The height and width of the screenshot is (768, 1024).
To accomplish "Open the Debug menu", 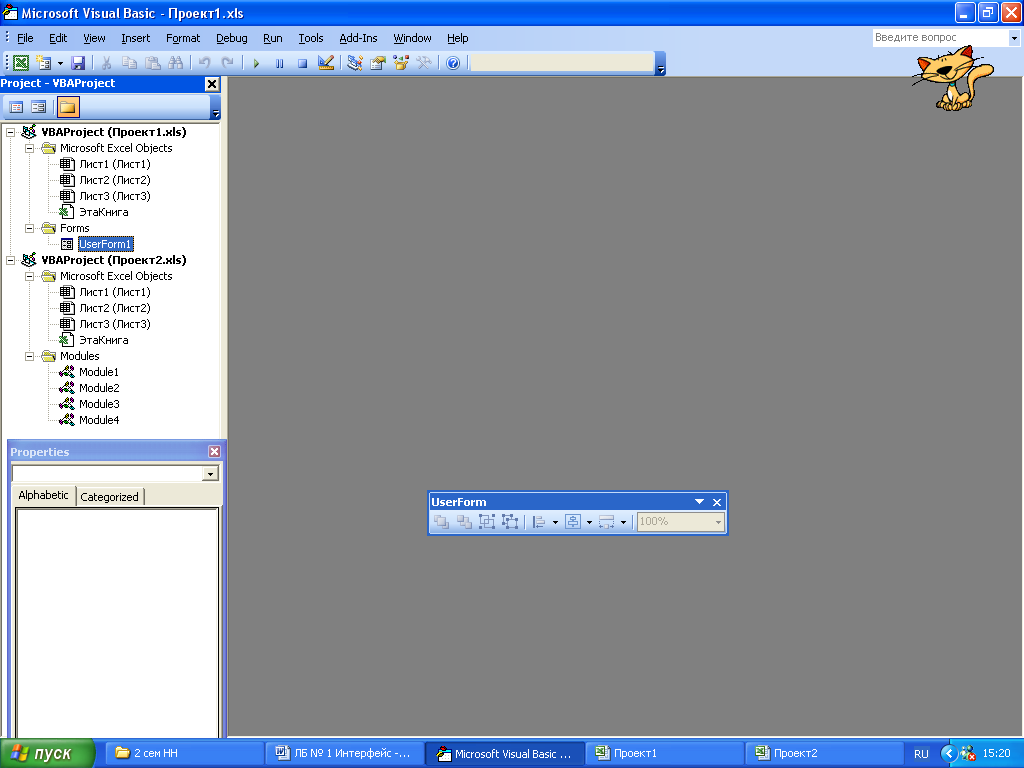I will click(x=231, y=39).
